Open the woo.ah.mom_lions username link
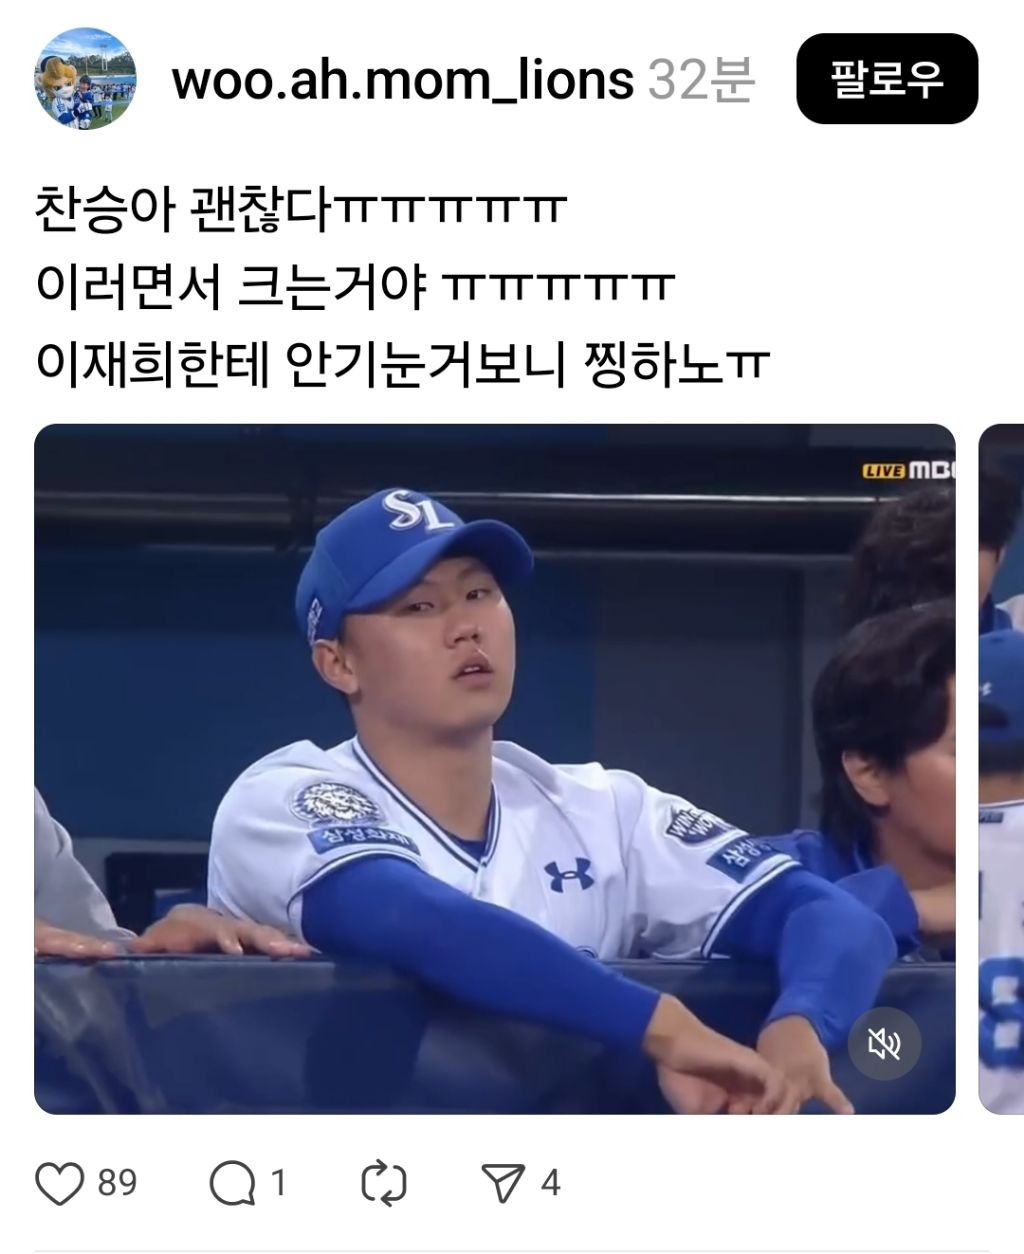1024x1254 pixels. (x=402, y=79)
